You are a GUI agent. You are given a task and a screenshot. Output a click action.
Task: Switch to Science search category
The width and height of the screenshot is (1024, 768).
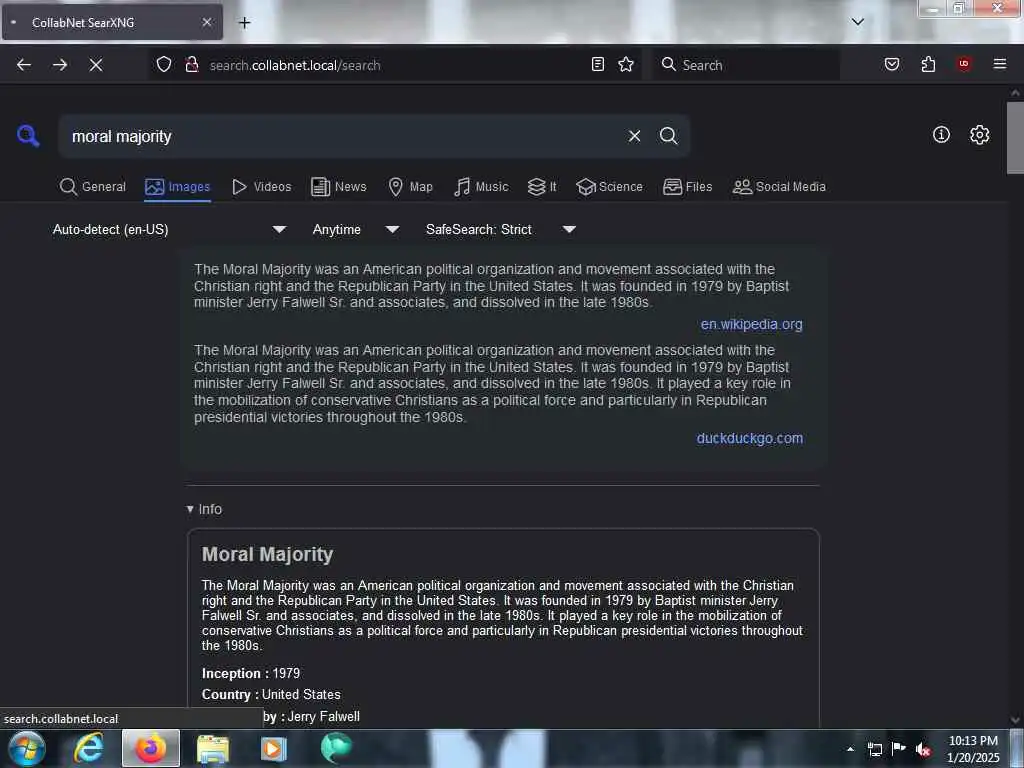tap(609, 187)
